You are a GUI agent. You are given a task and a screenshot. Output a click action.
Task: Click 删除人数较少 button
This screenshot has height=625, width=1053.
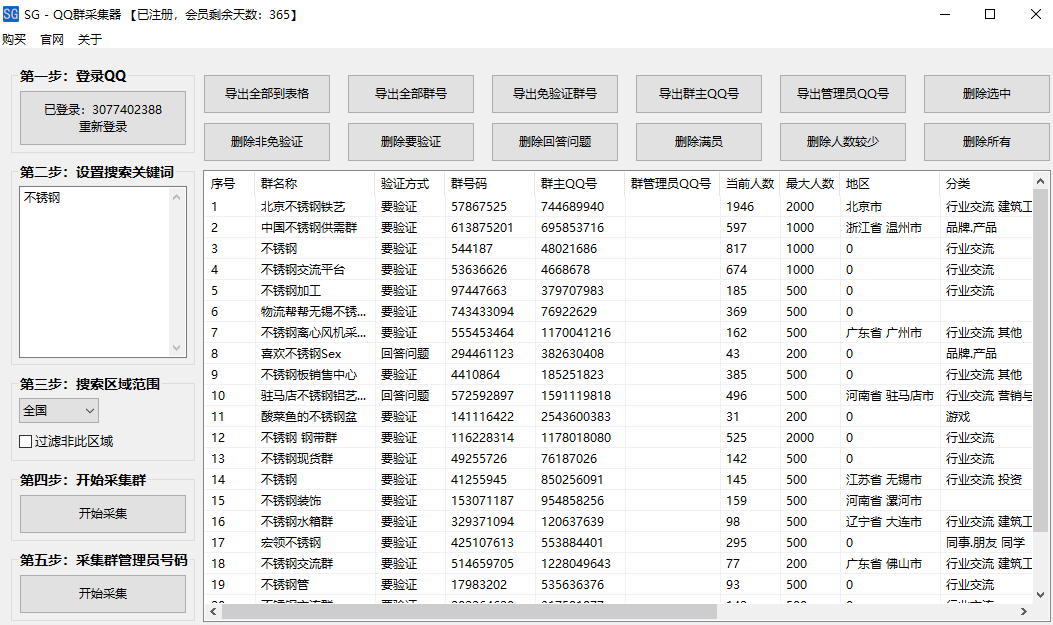[842, 141]
